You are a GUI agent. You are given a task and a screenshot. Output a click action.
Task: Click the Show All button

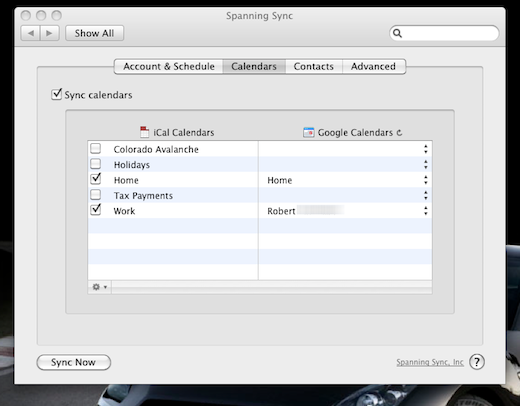pos(94,33)
